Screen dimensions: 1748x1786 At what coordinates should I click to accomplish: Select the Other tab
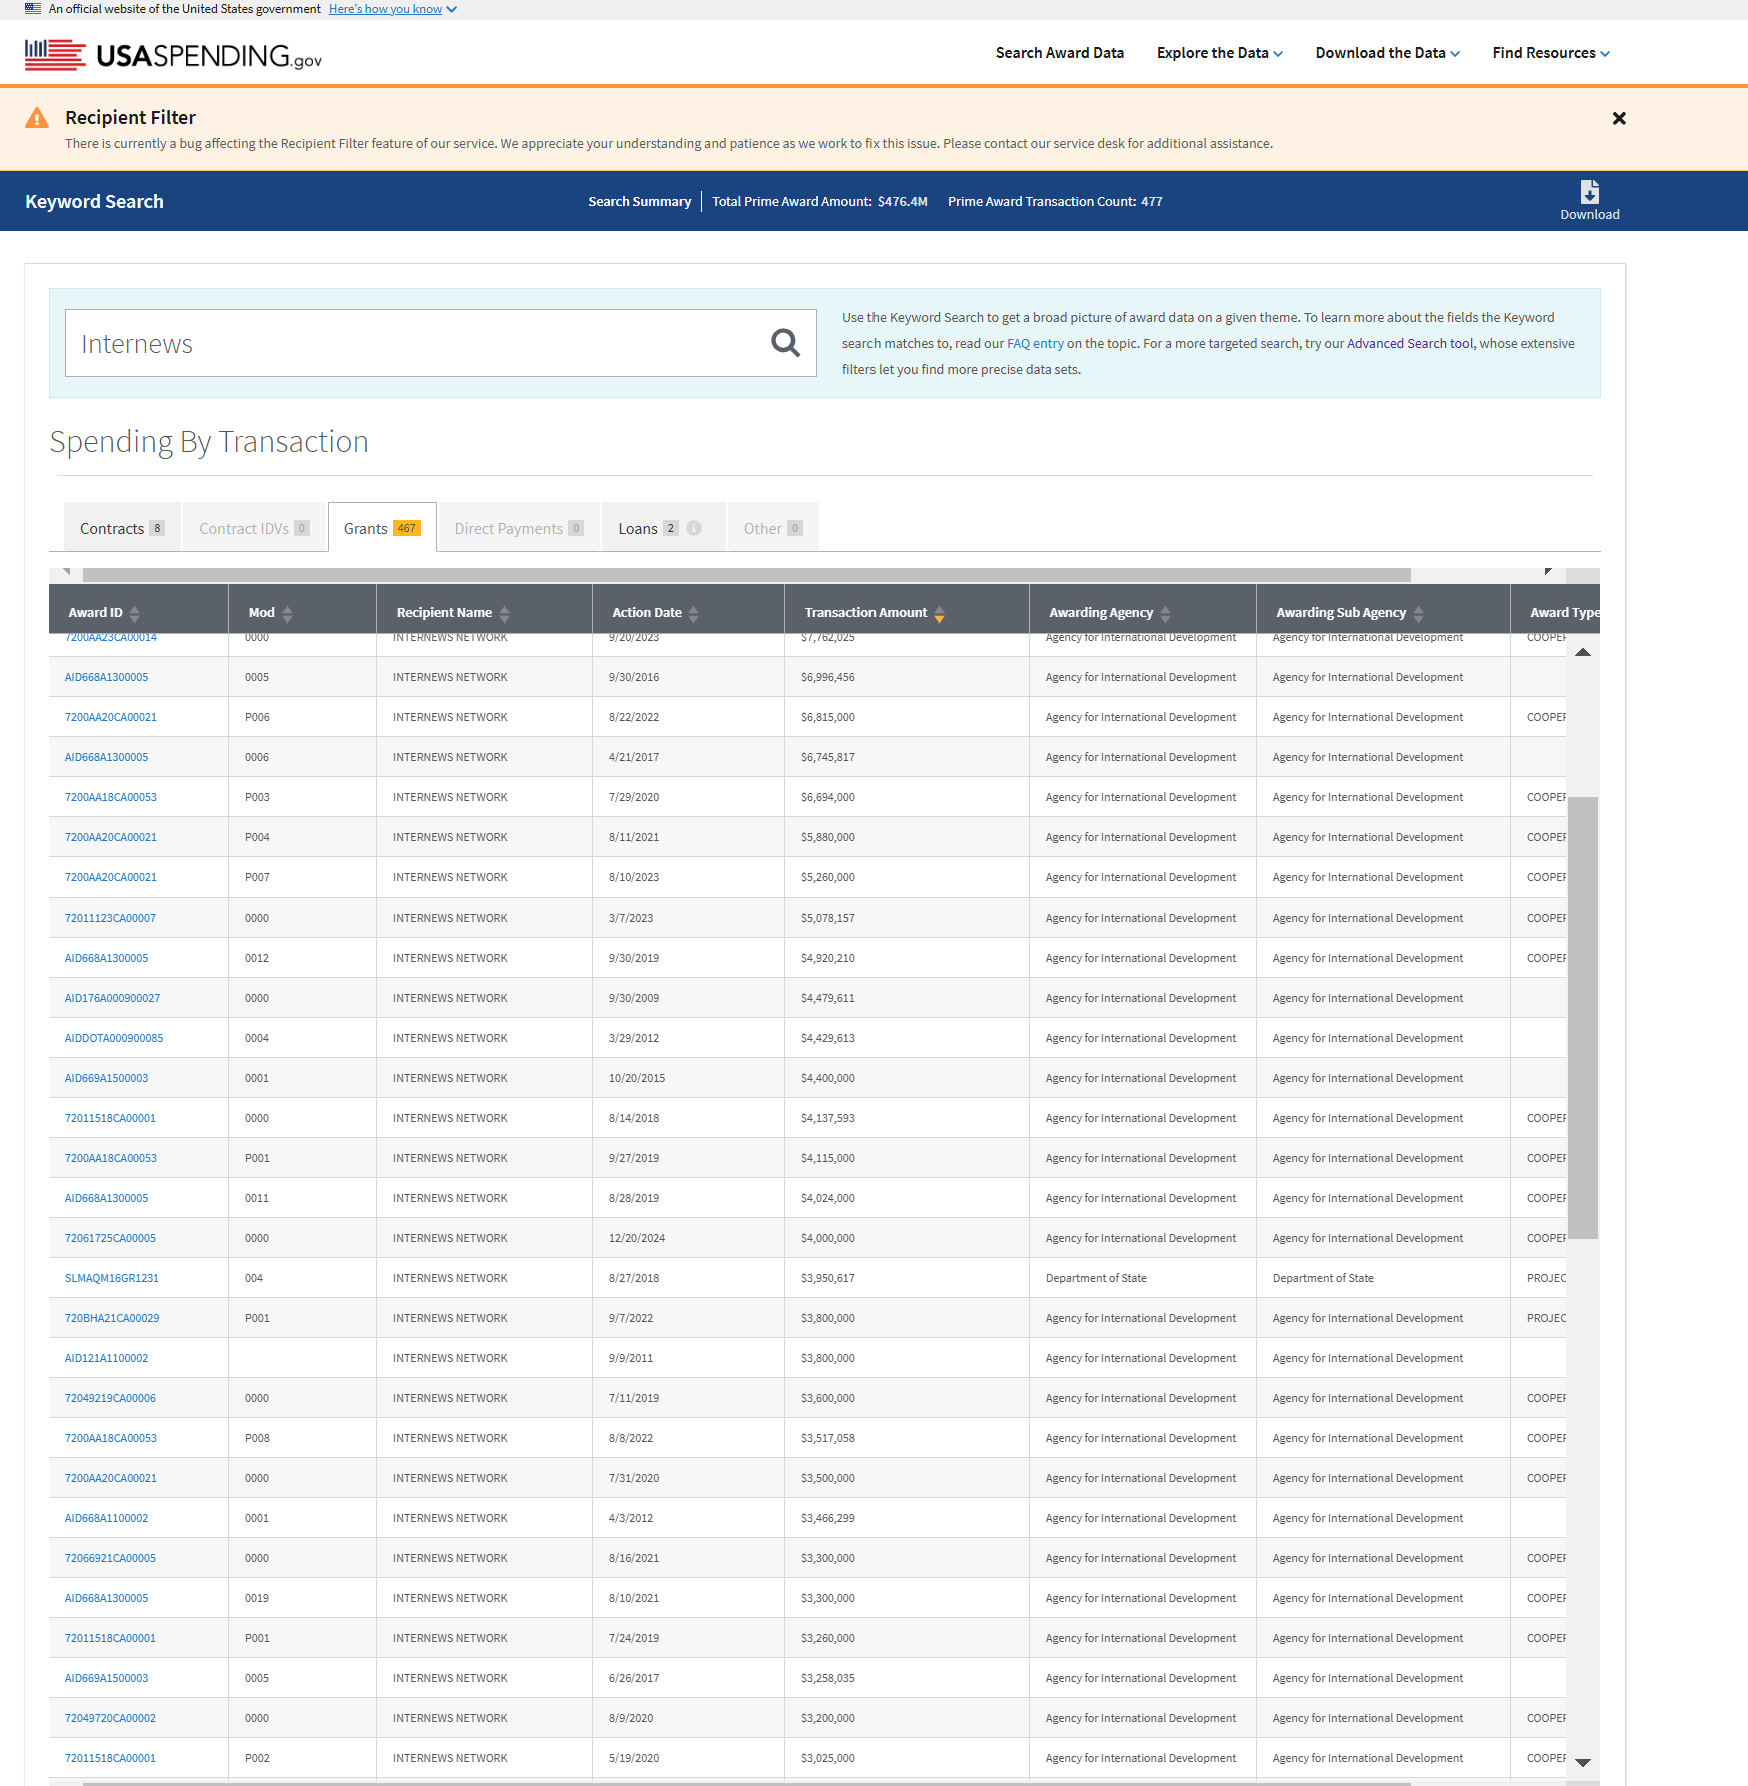[773, 528]
